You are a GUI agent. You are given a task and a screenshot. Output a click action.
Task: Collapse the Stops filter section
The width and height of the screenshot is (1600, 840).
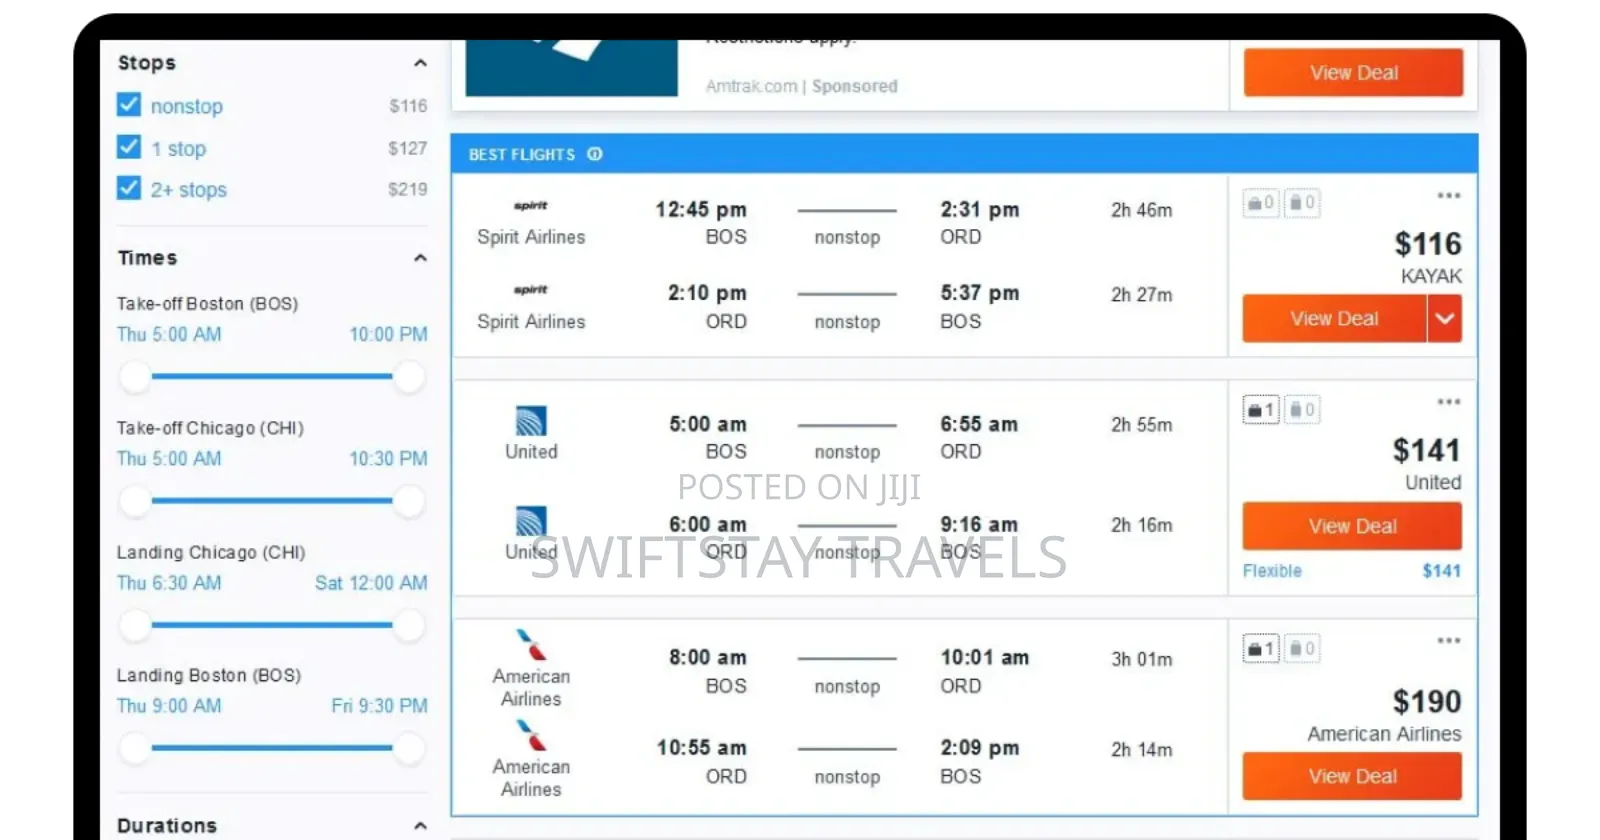(420, 63)
